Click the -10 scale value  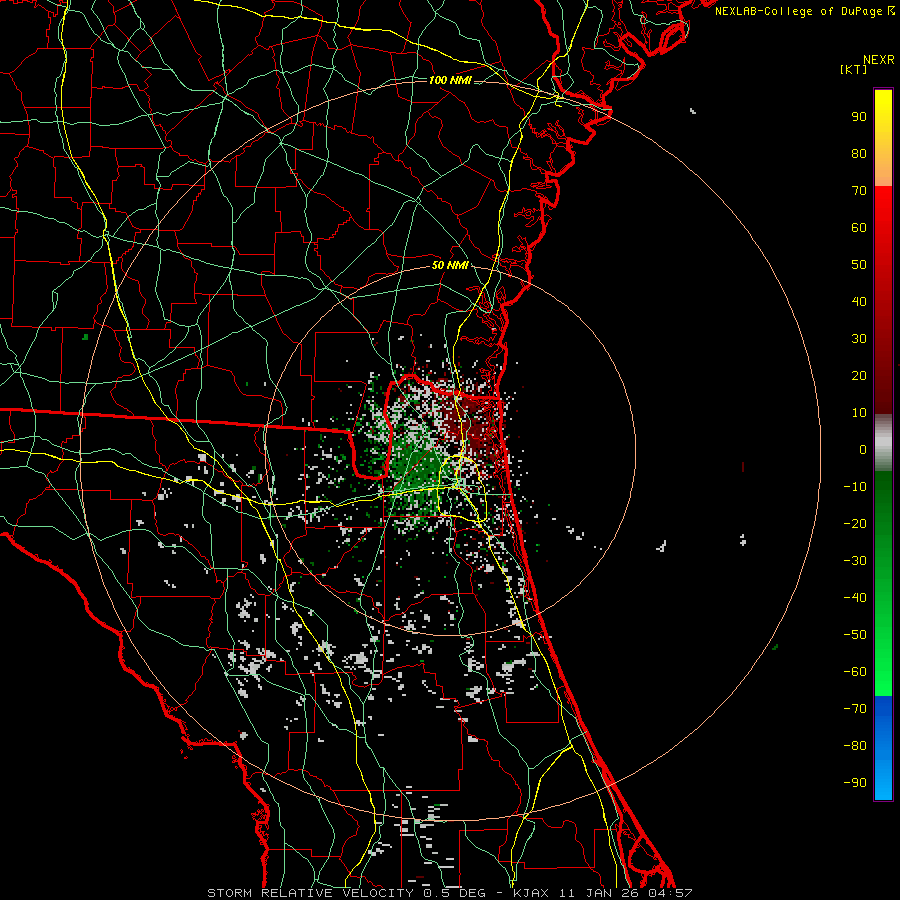point(855,487)
